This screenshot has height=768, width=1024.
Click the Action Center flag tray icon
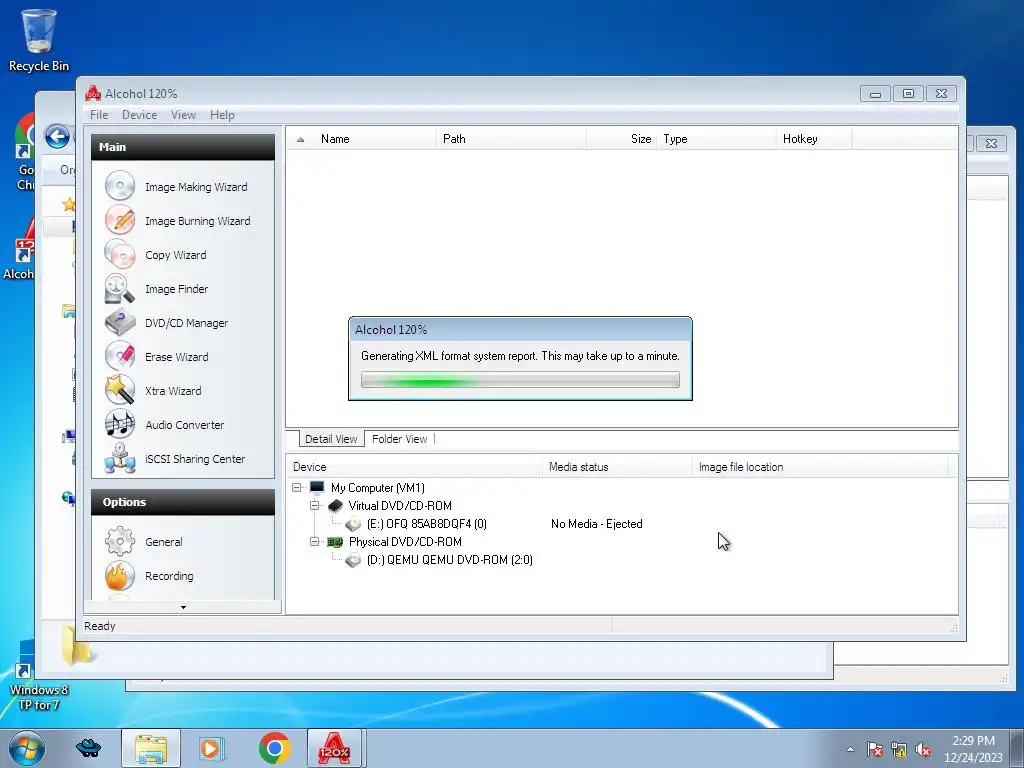click(875, 749)
